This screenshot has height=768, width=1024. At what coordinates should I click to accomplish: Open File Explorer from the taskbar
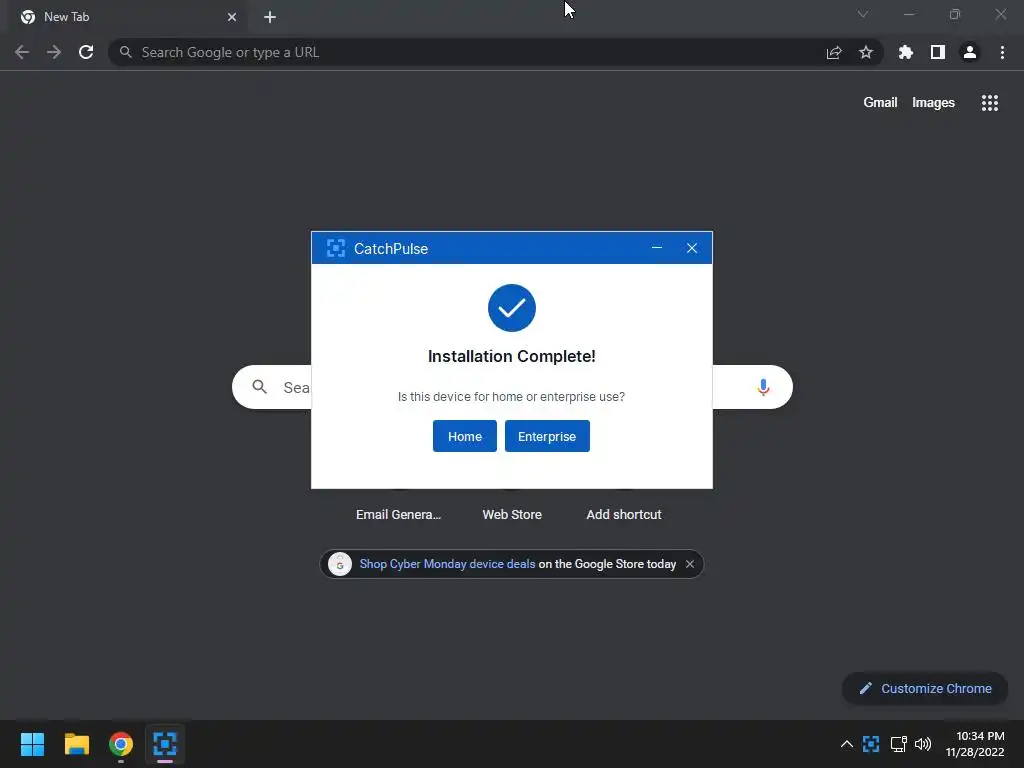[76, 744]
